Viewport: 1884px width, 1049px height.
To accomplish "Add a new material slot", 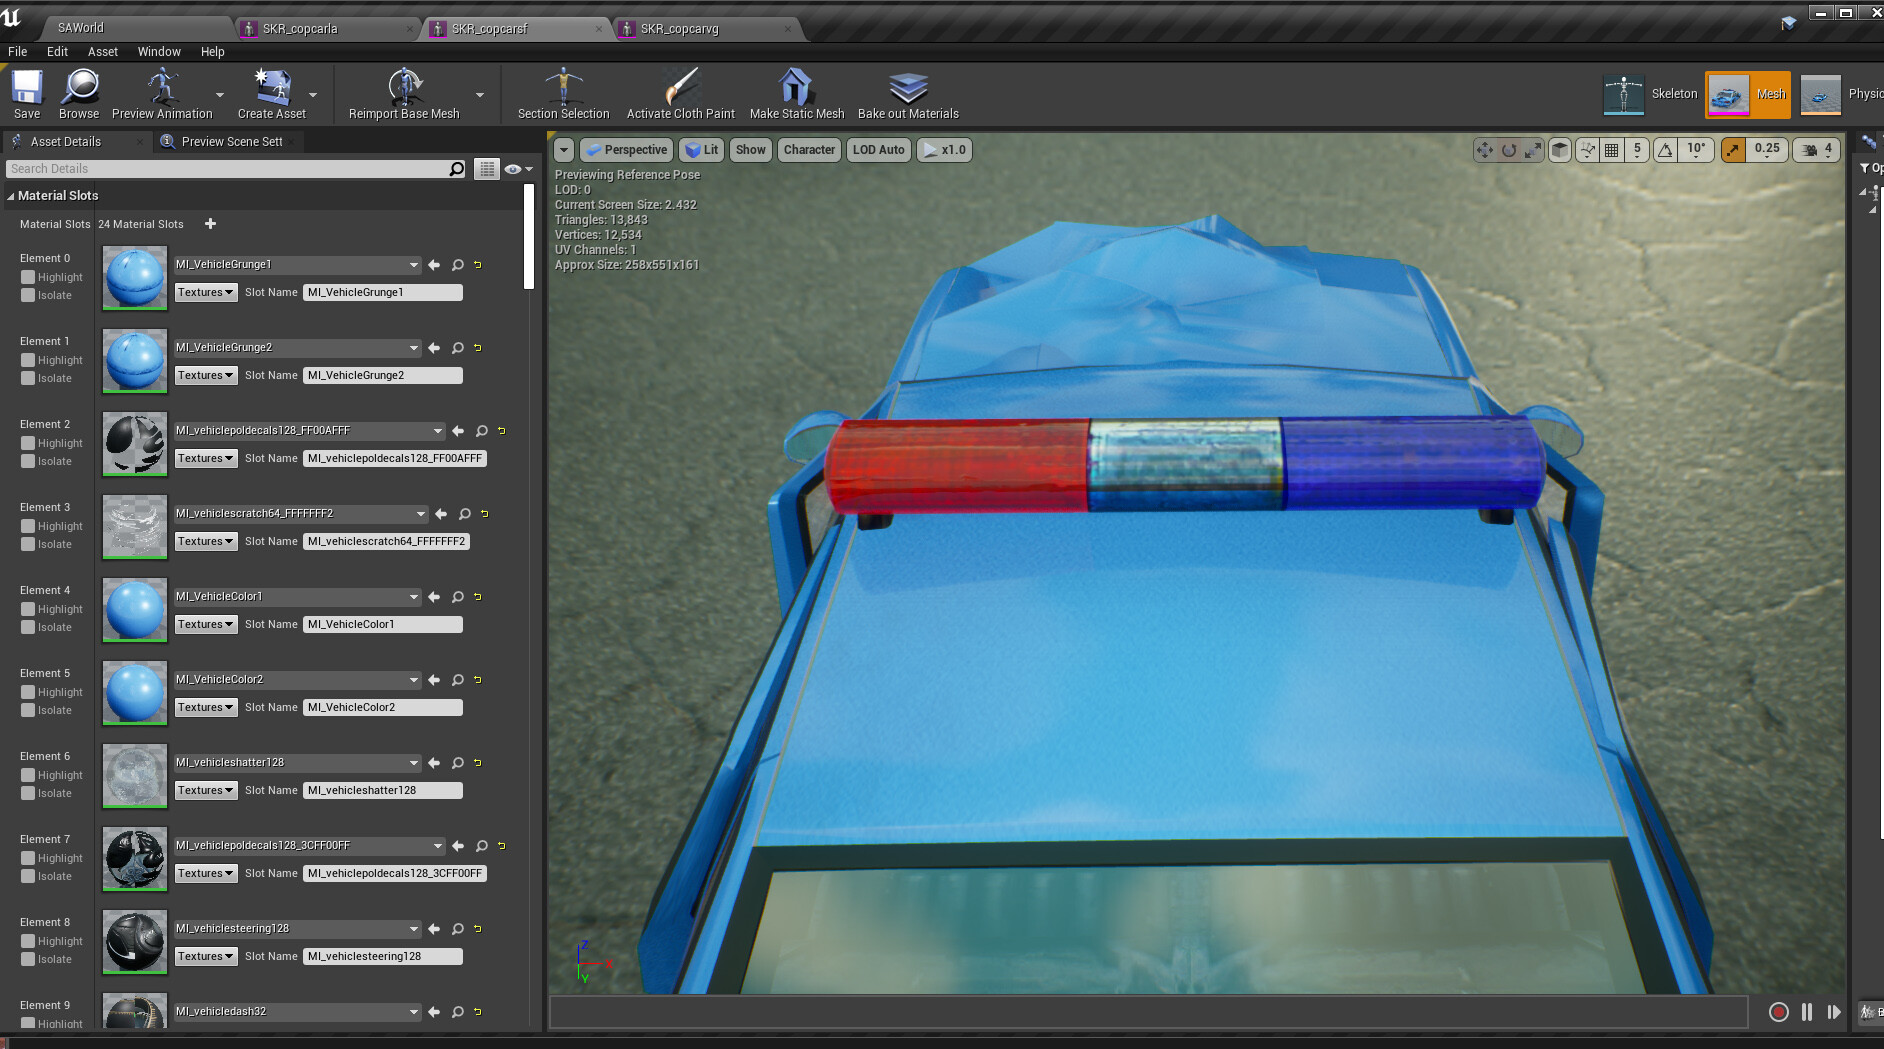I will [210, 224].
